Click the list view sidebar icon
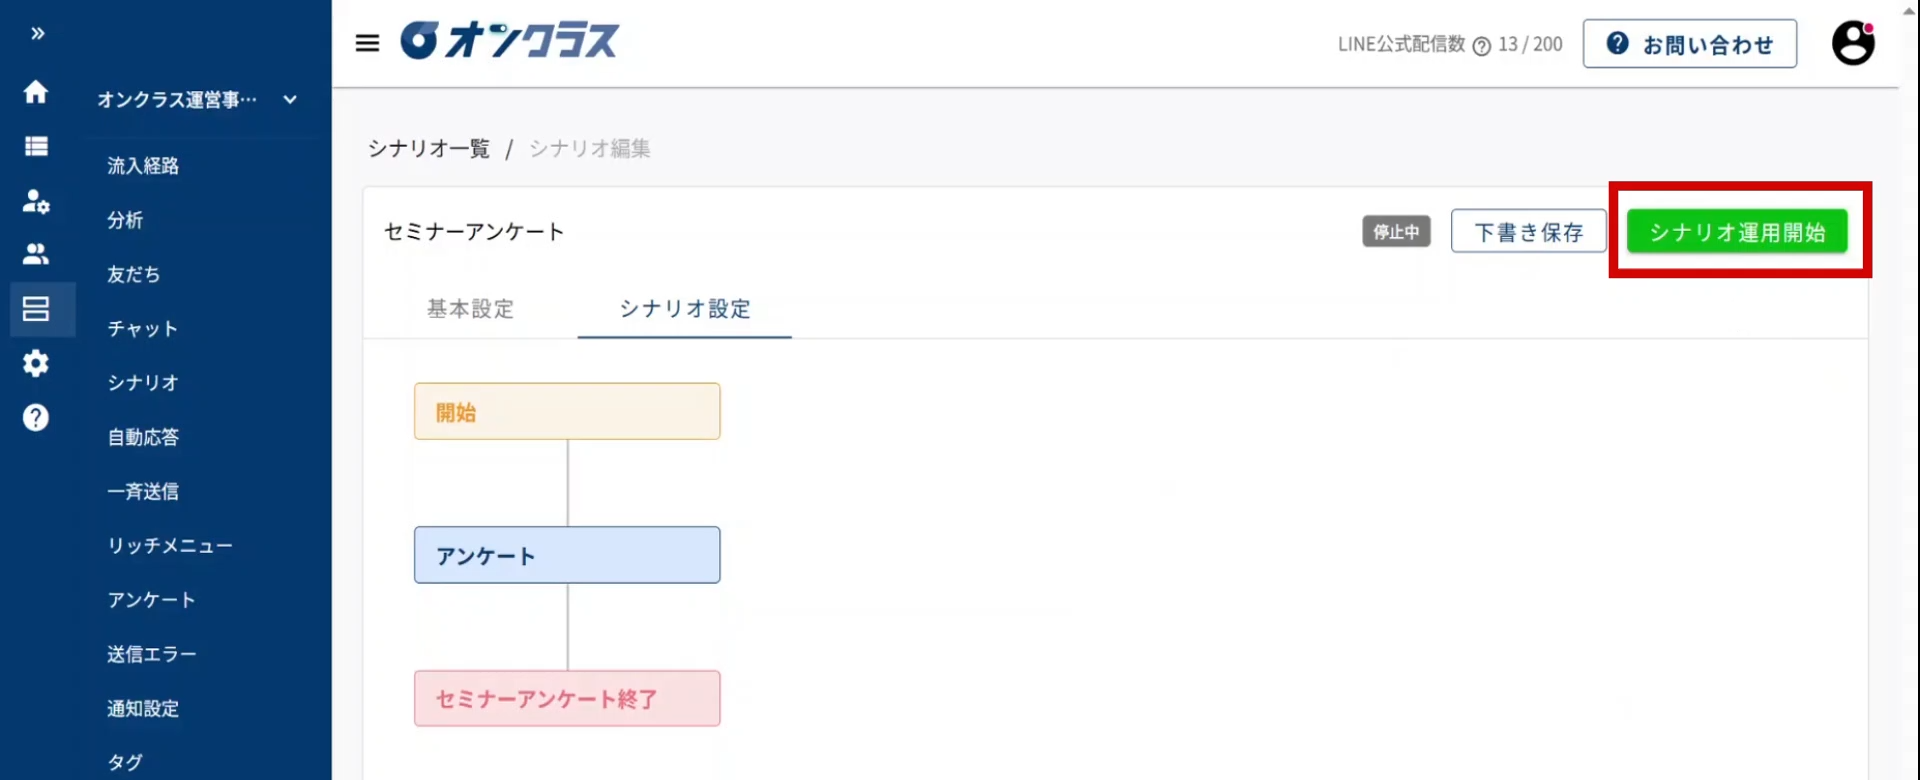Screen dimensions: 1920x780 point(36,146)
